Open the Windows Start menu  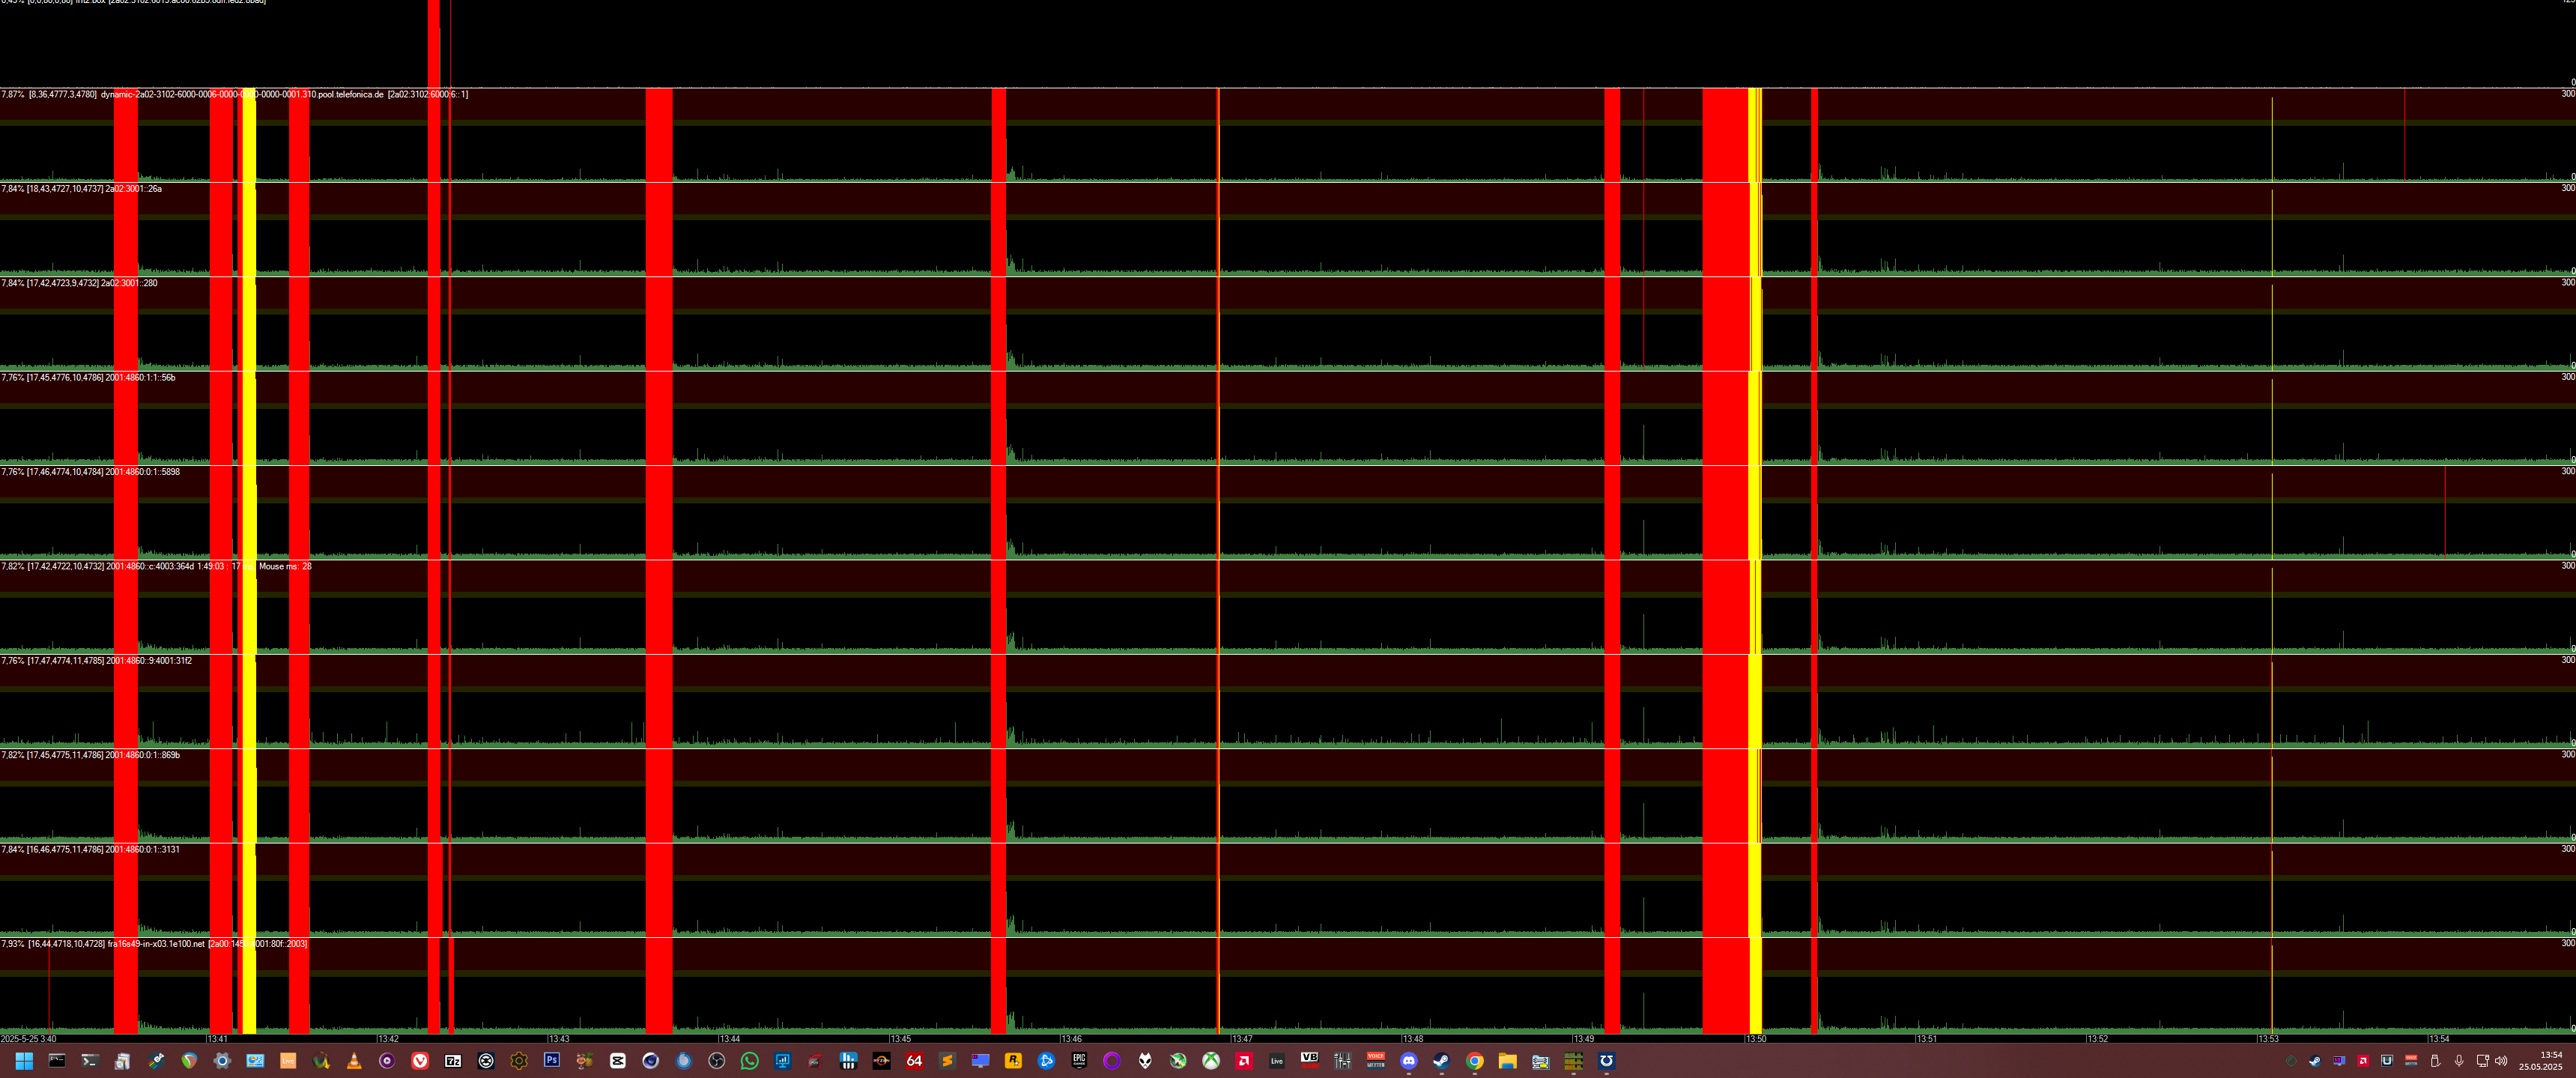click(24, 1061)
